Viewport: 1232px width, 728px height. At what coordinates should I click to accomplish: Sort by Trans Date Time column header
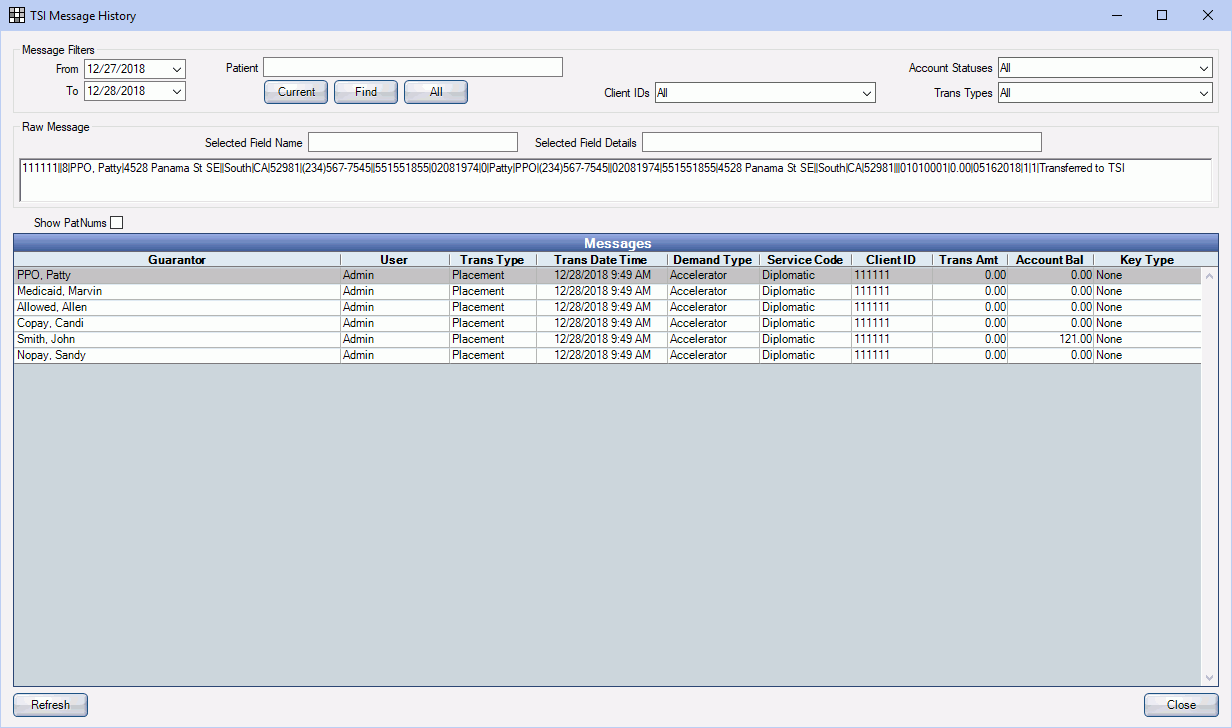click(x=601, y=259)
